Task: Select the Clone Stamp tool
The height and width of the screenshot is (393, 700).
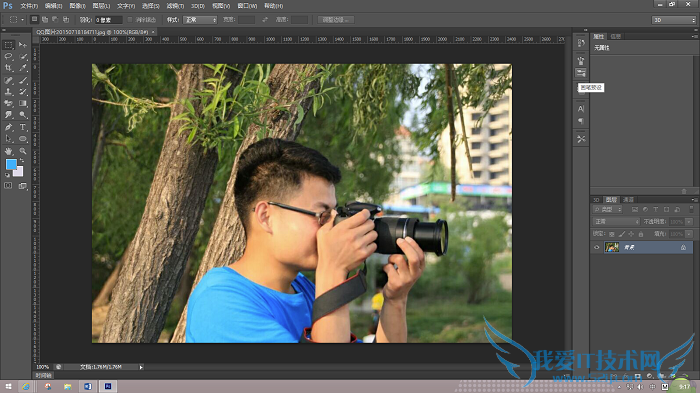Action: 8,92
